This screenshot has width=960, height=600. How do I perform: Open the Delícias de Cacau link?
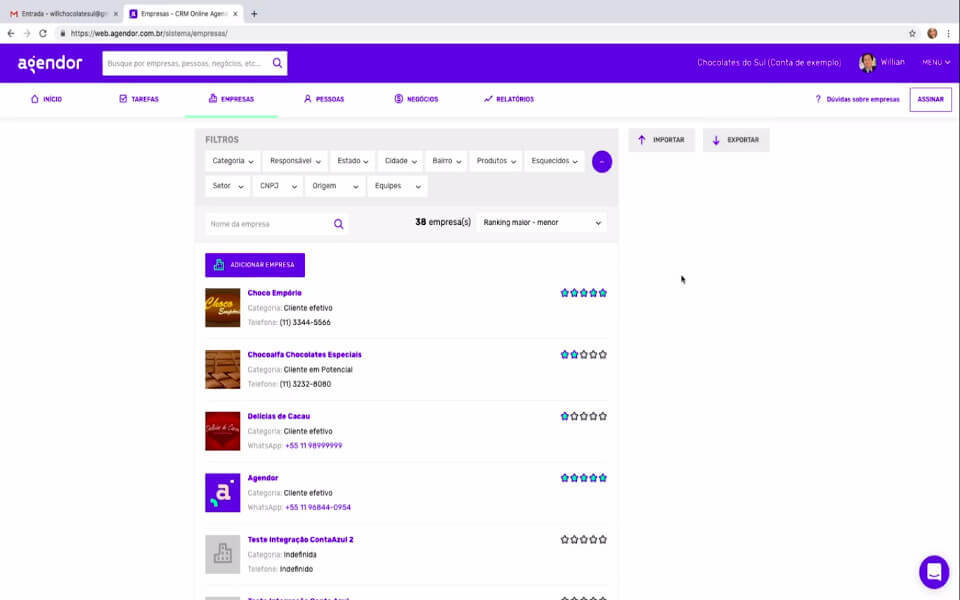click(x=279, y=416)
